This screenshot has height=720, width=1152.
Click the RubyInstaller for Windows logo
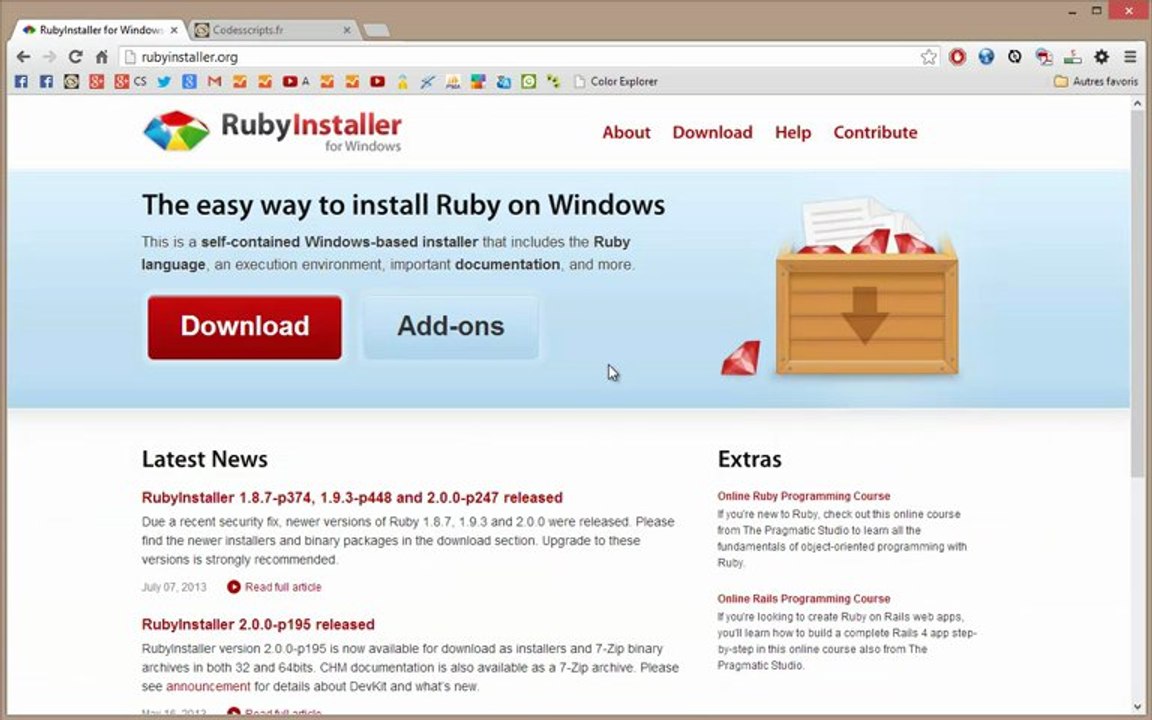[x=272, y=132]
